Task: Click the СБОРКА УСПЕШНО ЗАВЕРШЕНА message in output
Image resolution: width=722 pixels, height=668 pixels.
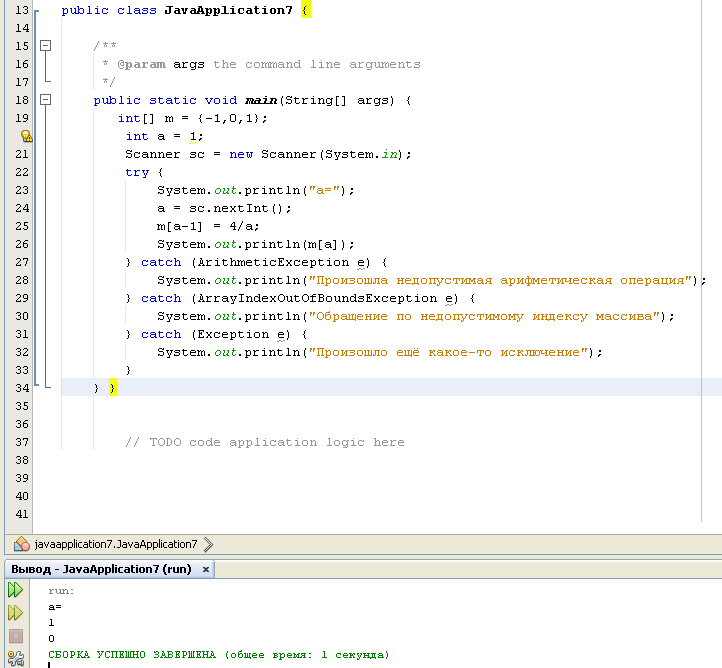Action: click(x=219, y=655)
